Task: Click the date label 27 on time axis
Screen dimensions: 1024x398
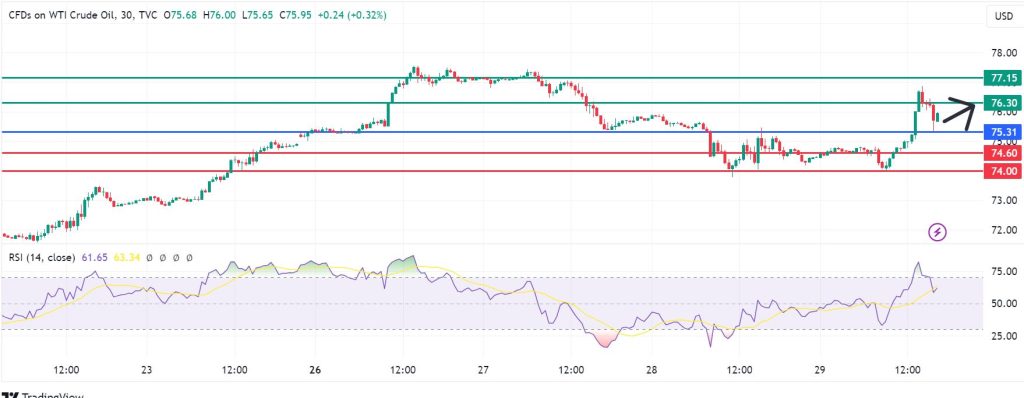Action: (483, 369)
